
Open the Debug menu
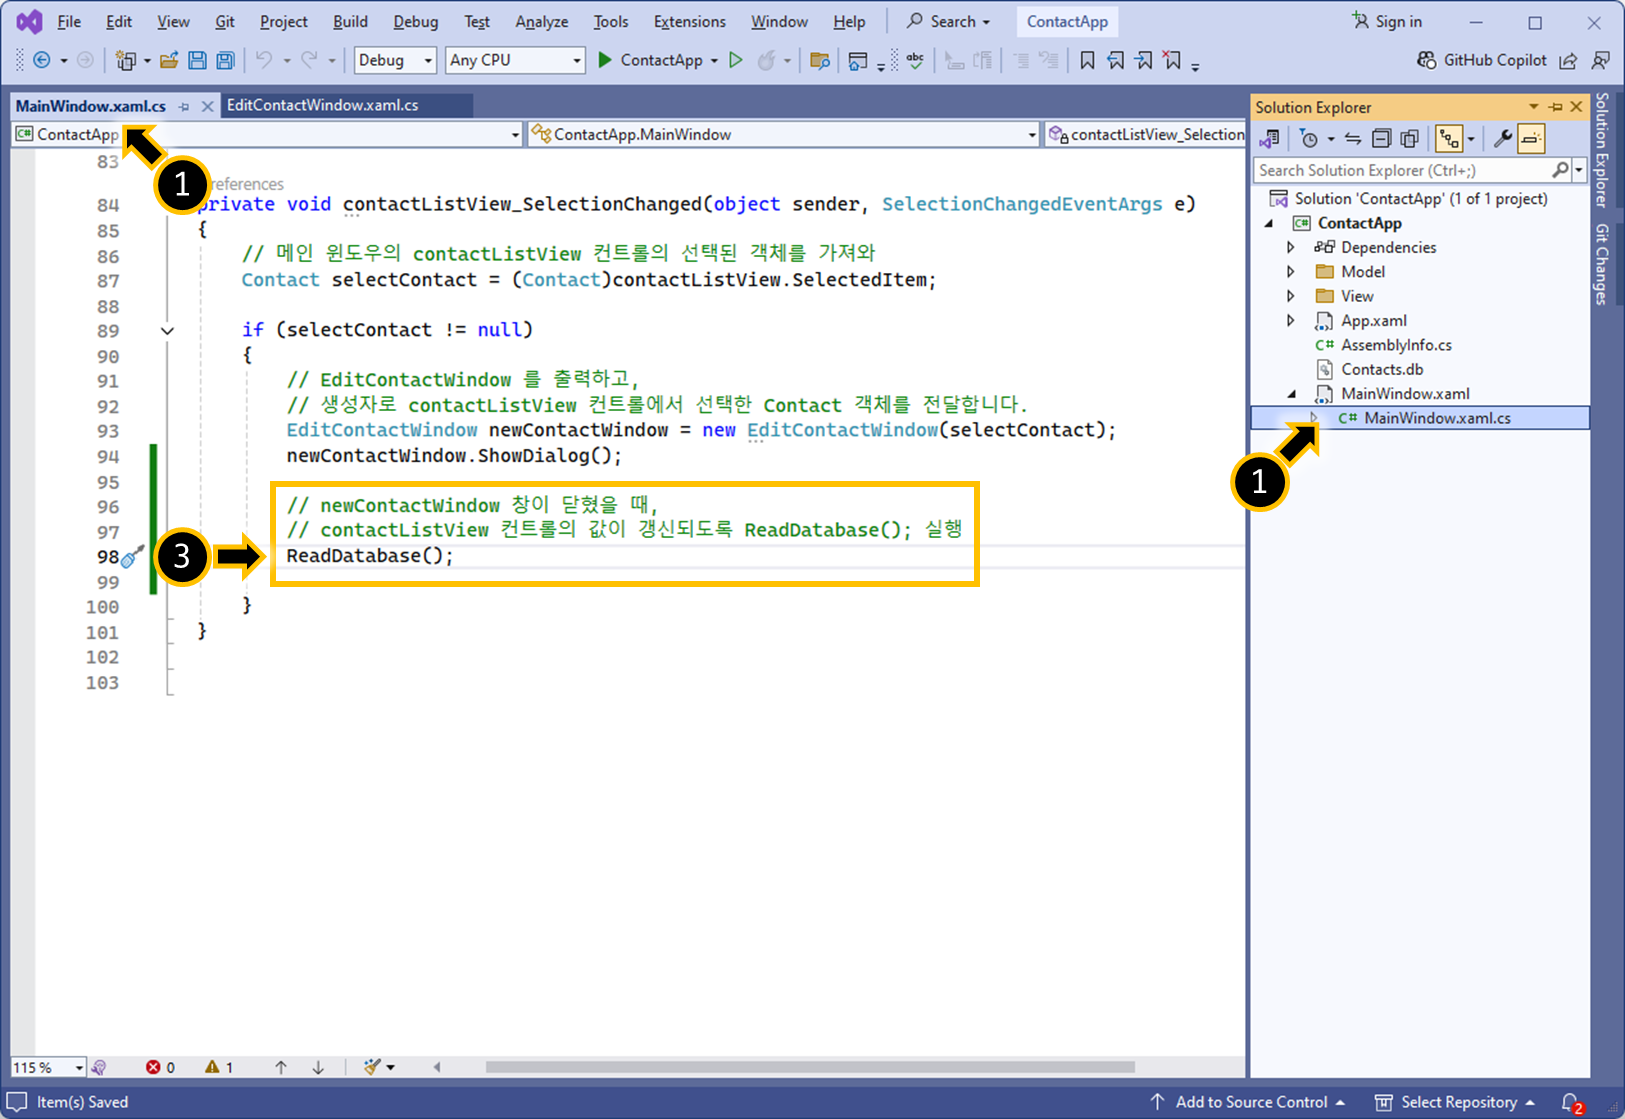point(416,22)
